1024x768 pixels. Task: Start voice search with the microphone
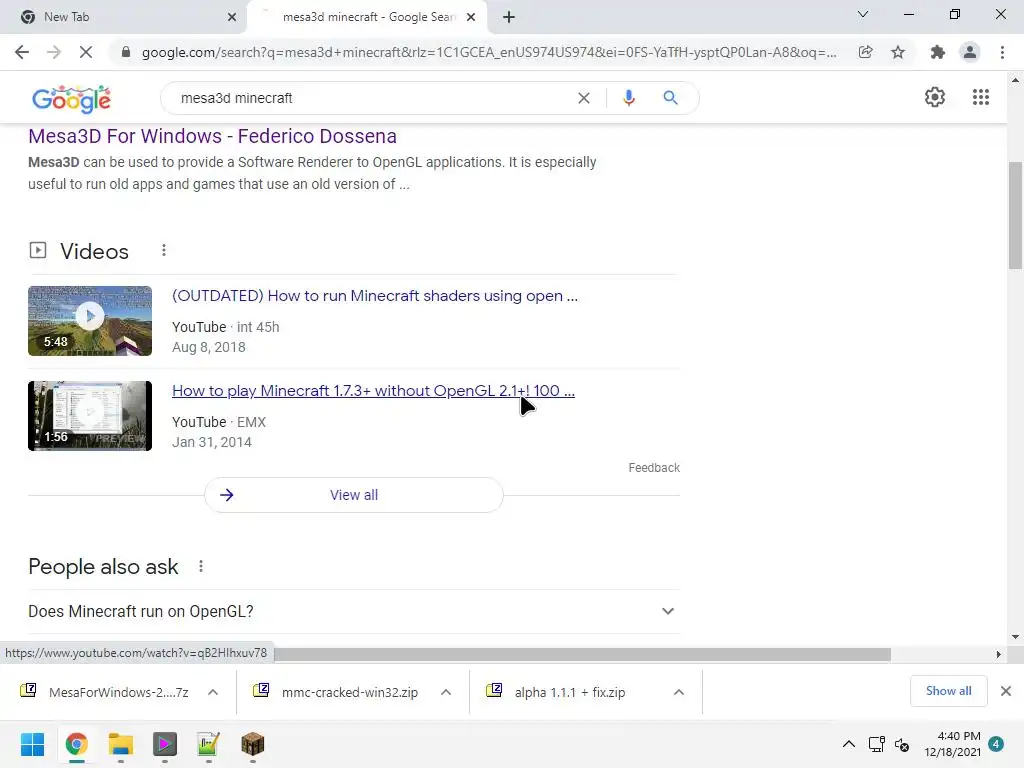[628, 98]
